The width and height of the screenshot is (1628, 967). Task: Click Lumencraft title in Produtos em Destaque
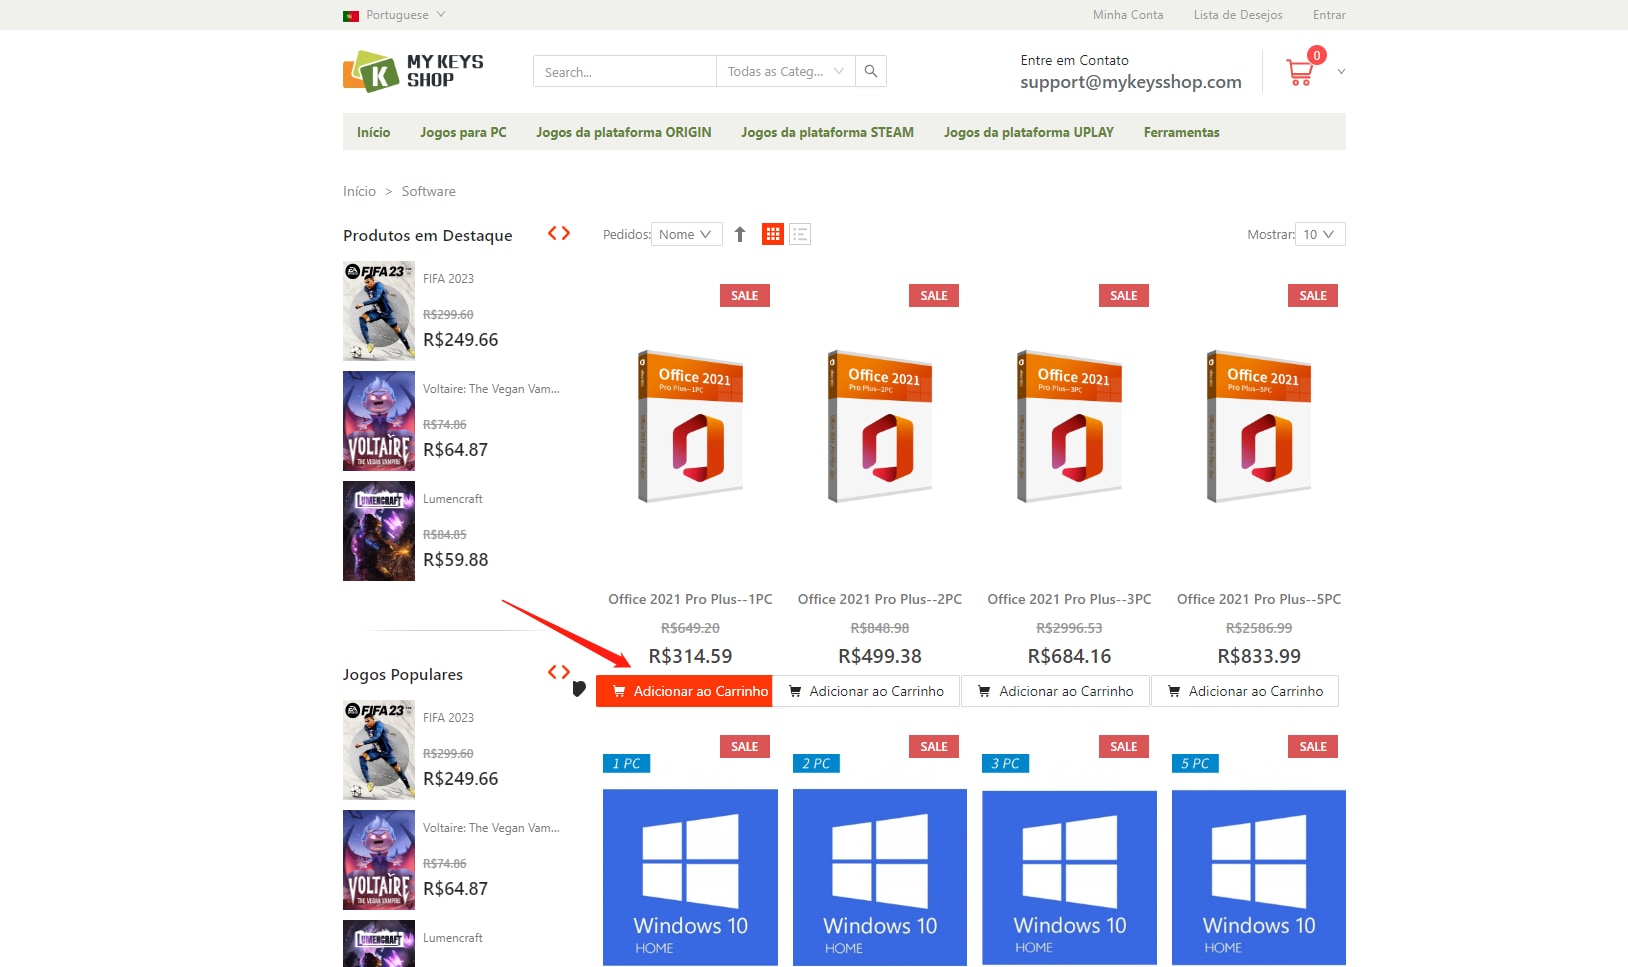pos(453,499)
